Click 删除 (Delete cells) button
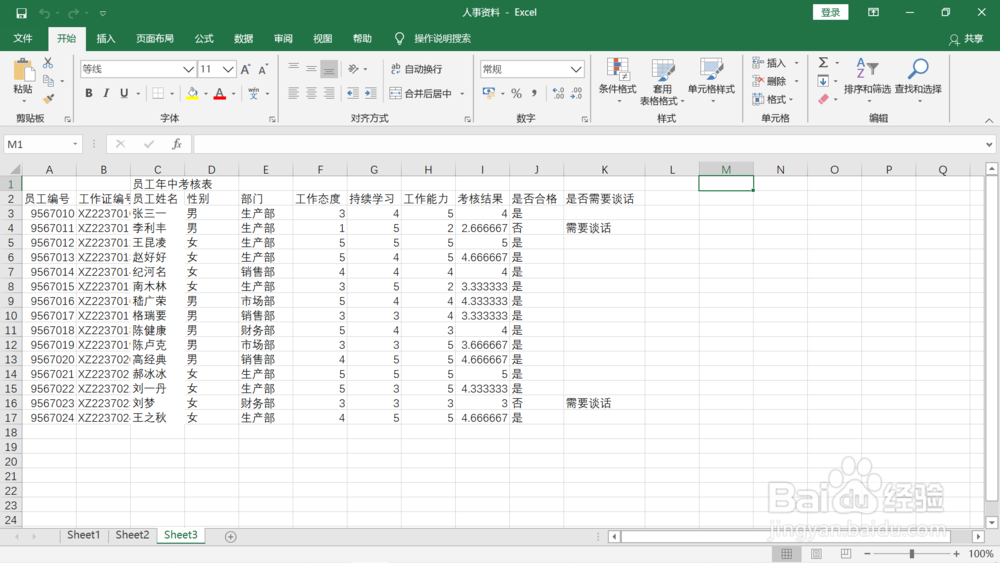 (774, 81)
